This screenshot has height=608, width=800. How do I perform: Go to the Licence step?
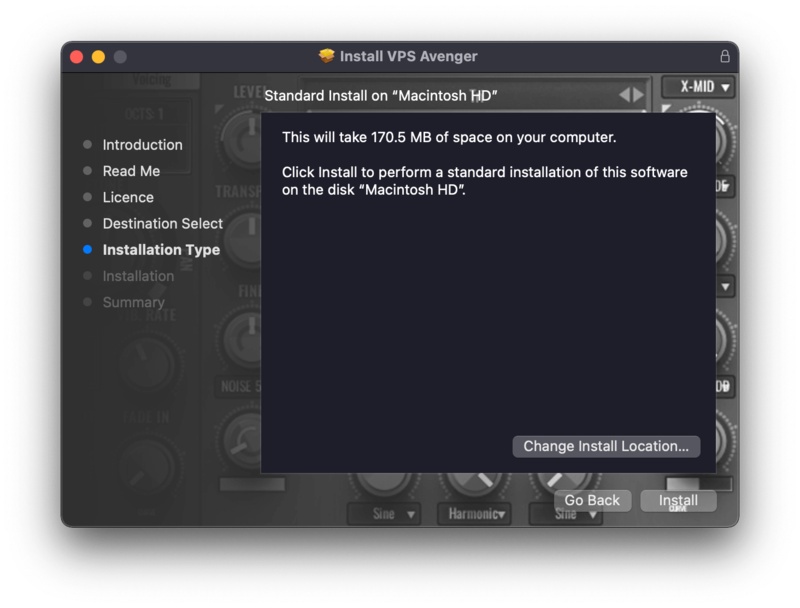[128, 197]
